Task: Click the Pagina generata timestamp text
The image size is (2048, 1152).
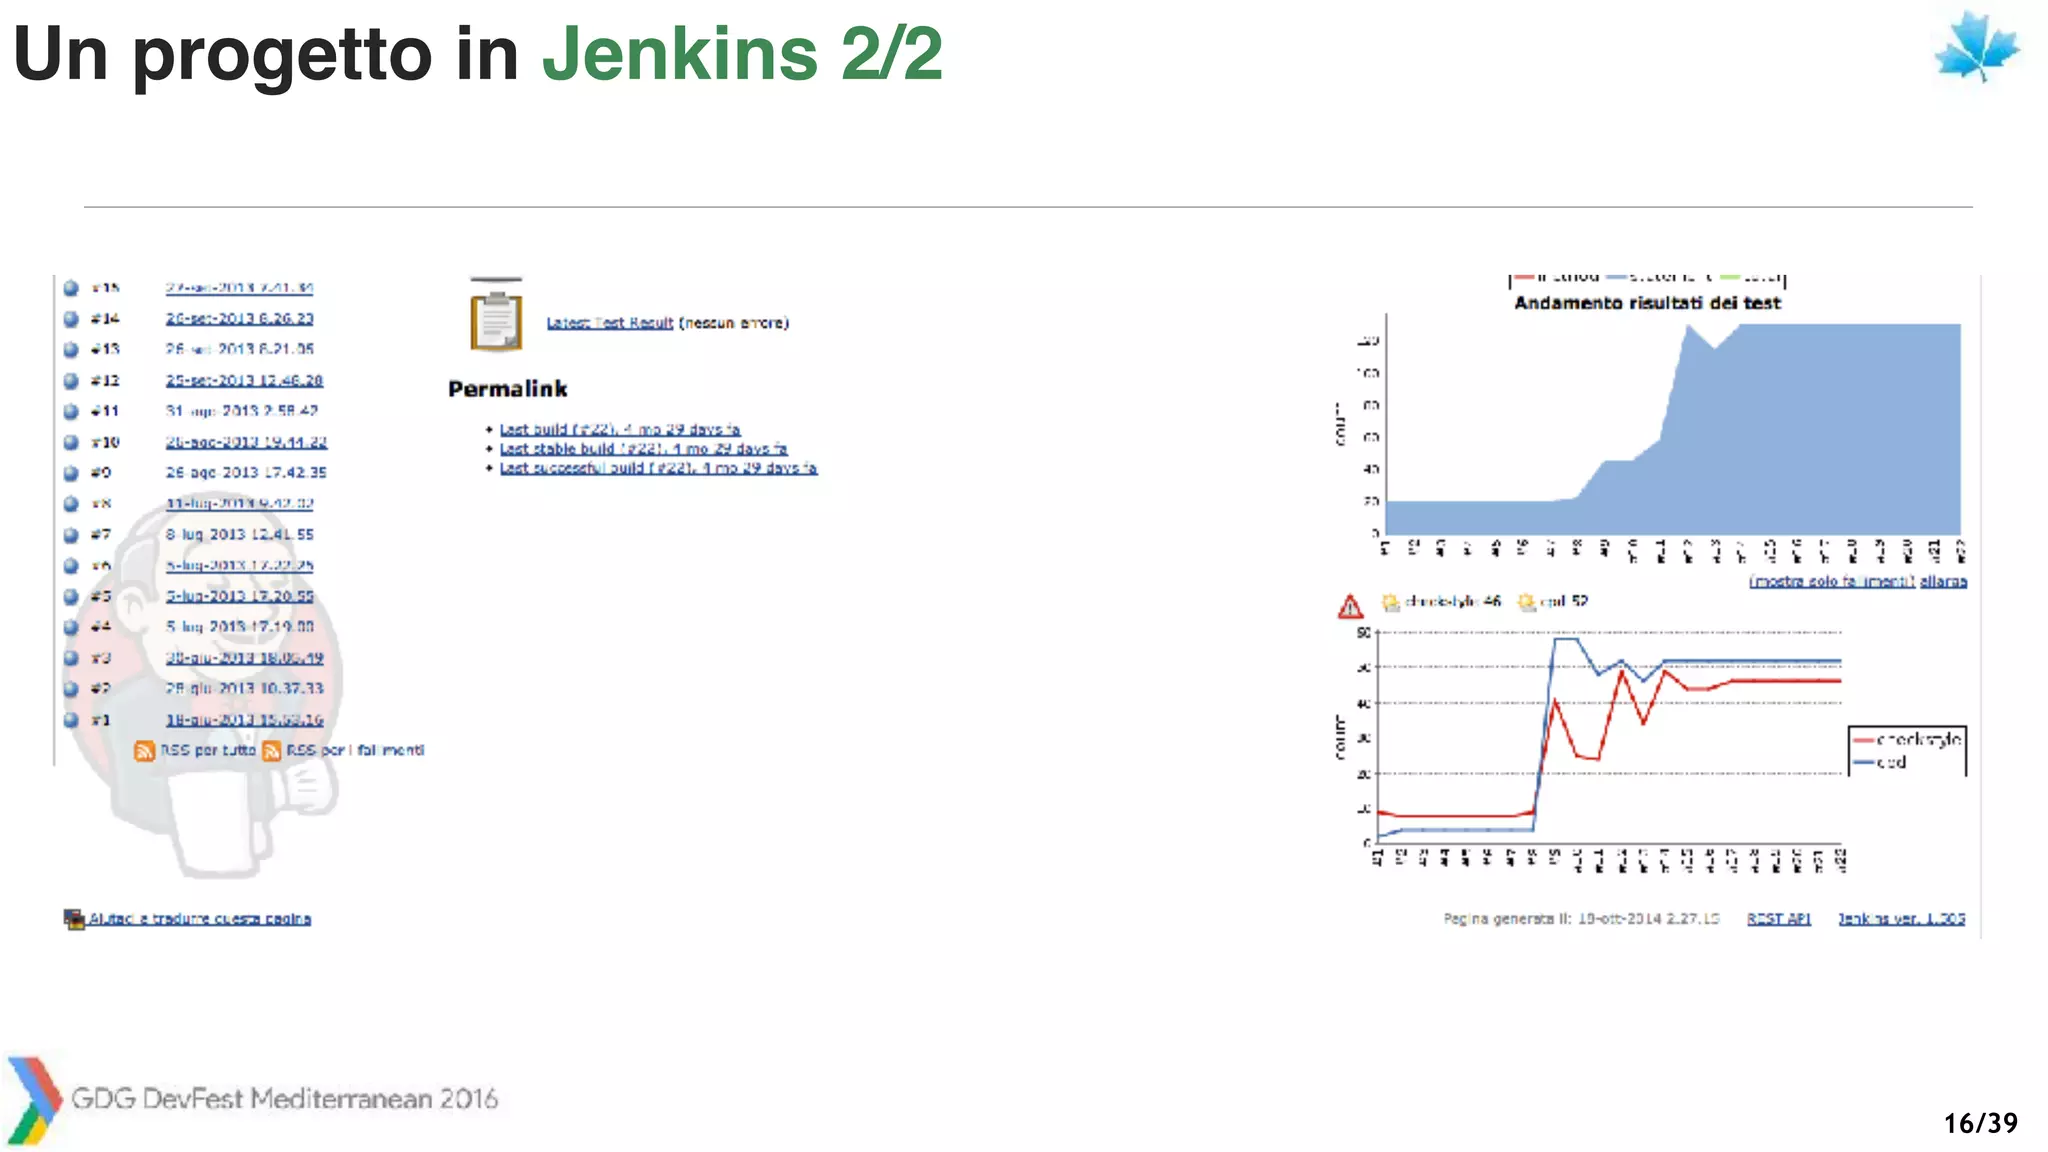Action: tap(1581, 918)
